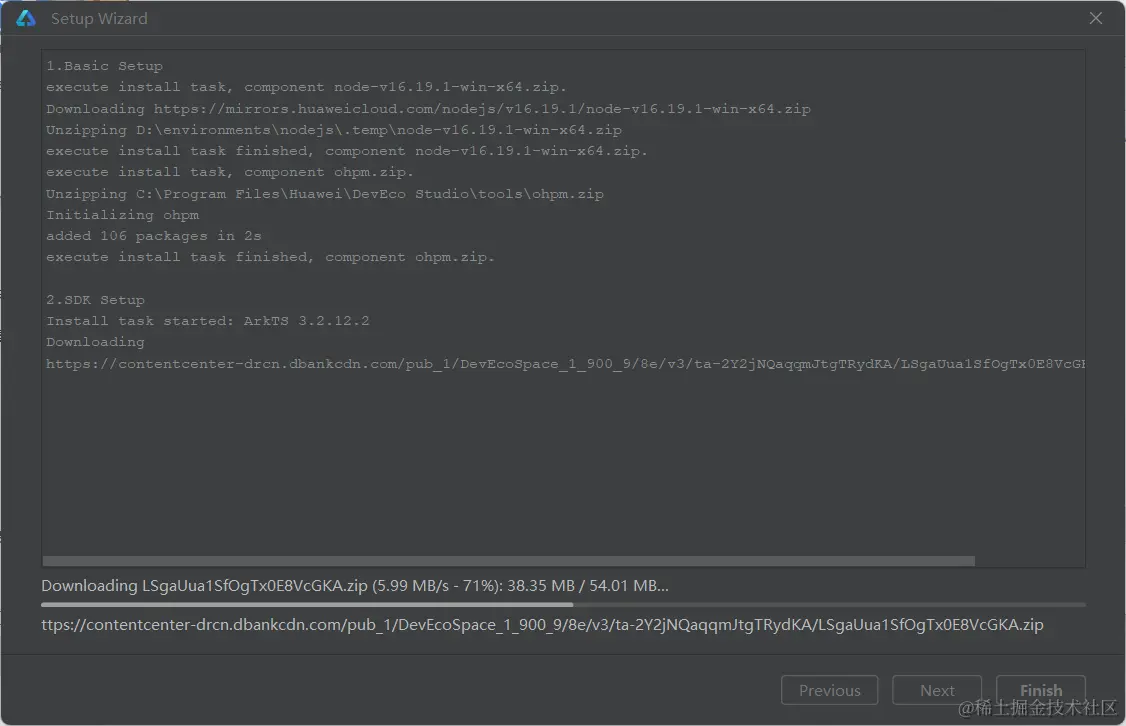
Task: Click the DevEco Studio logo icon
Action: pyautogui.click(x=26, y=19)
